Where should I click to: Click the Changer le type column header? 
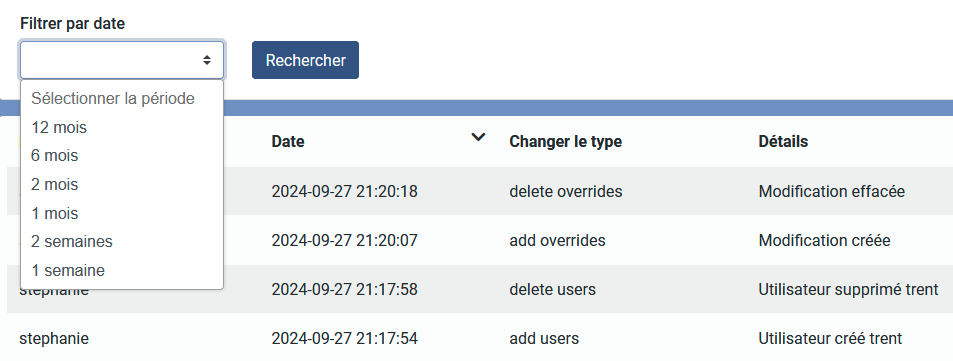(565, 142)
